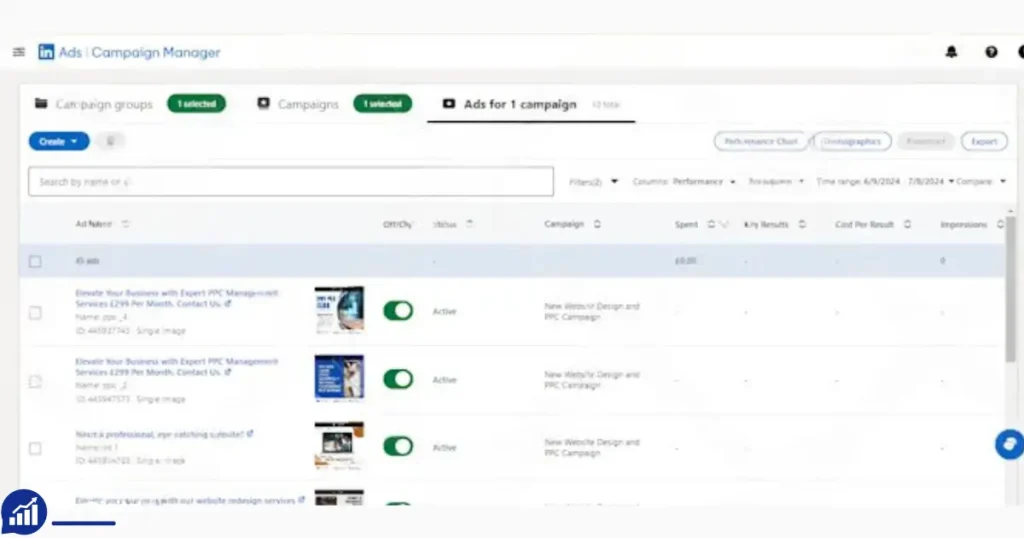Click the Campaign cell for the ppc_2 ad

coord(592,380)
